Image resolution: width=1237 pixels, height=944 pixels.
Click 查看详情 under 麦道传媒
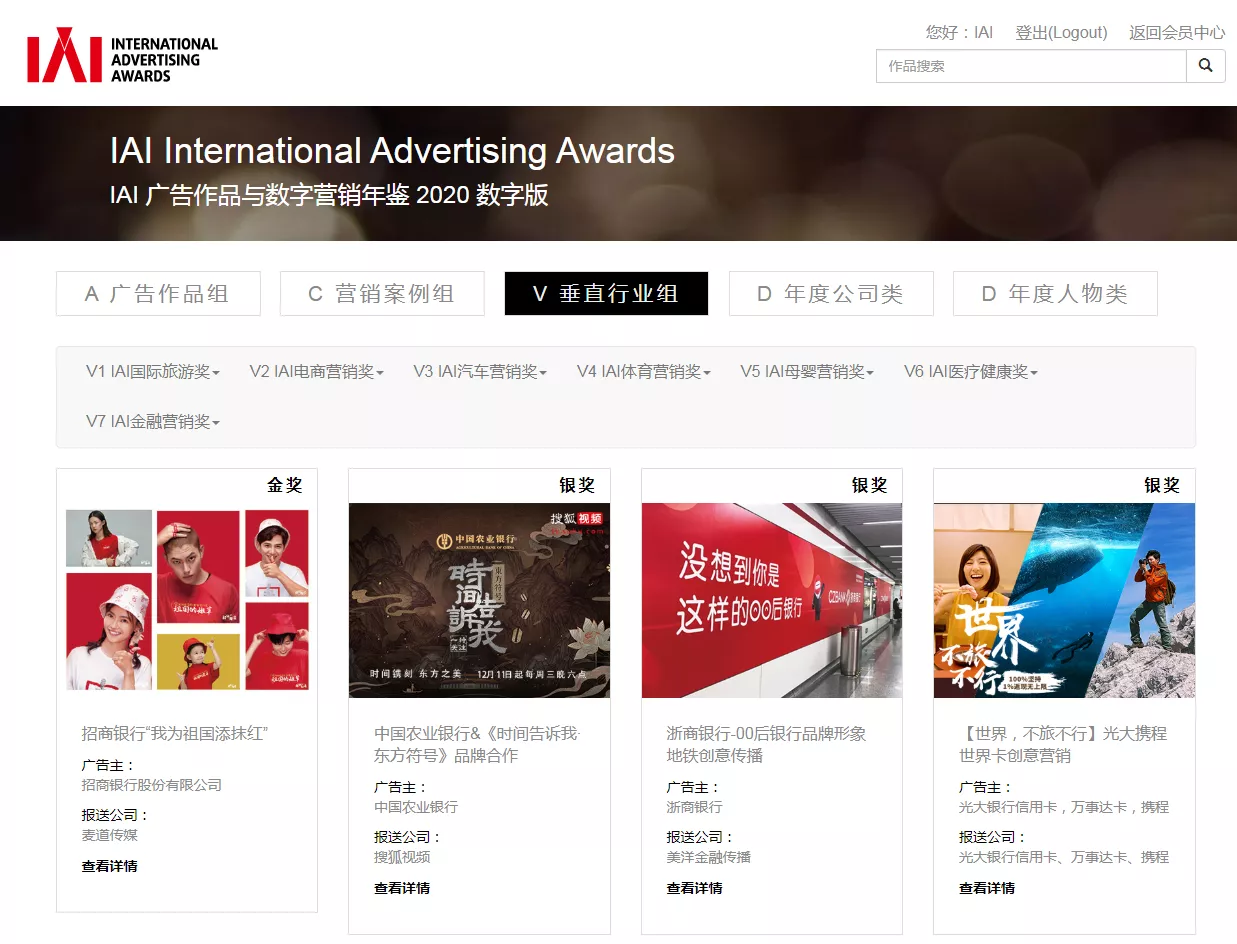click(110, 866)
